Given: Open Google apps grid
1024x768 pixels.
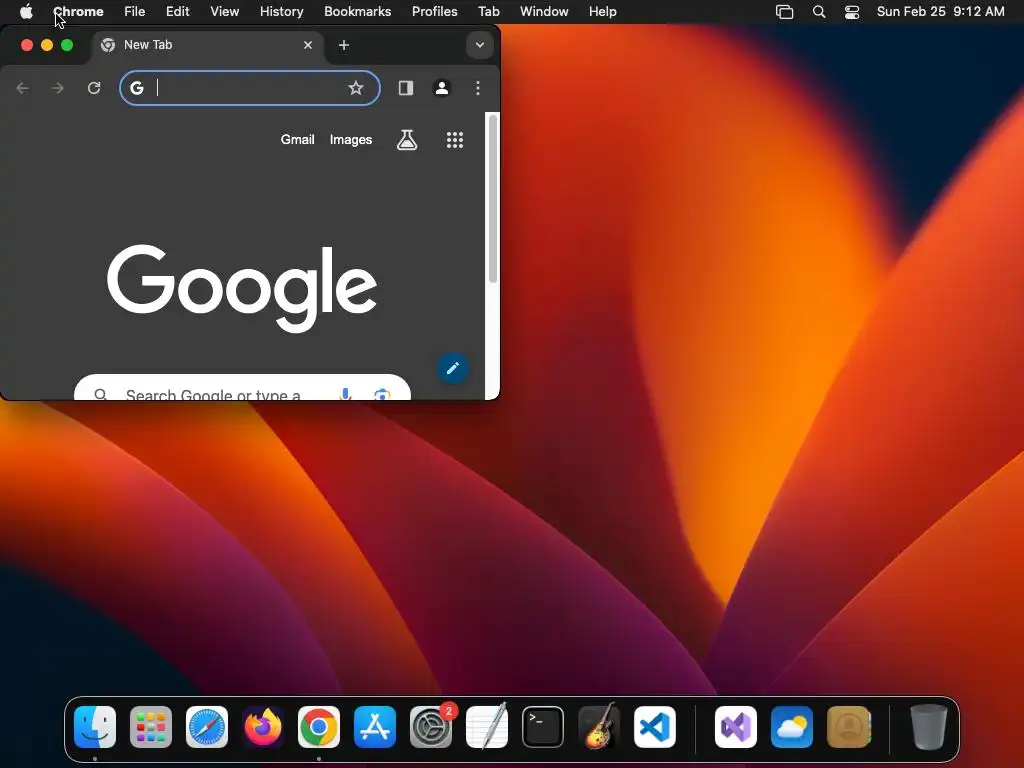Looking at the screenshot, I should (x=455, y=140).
